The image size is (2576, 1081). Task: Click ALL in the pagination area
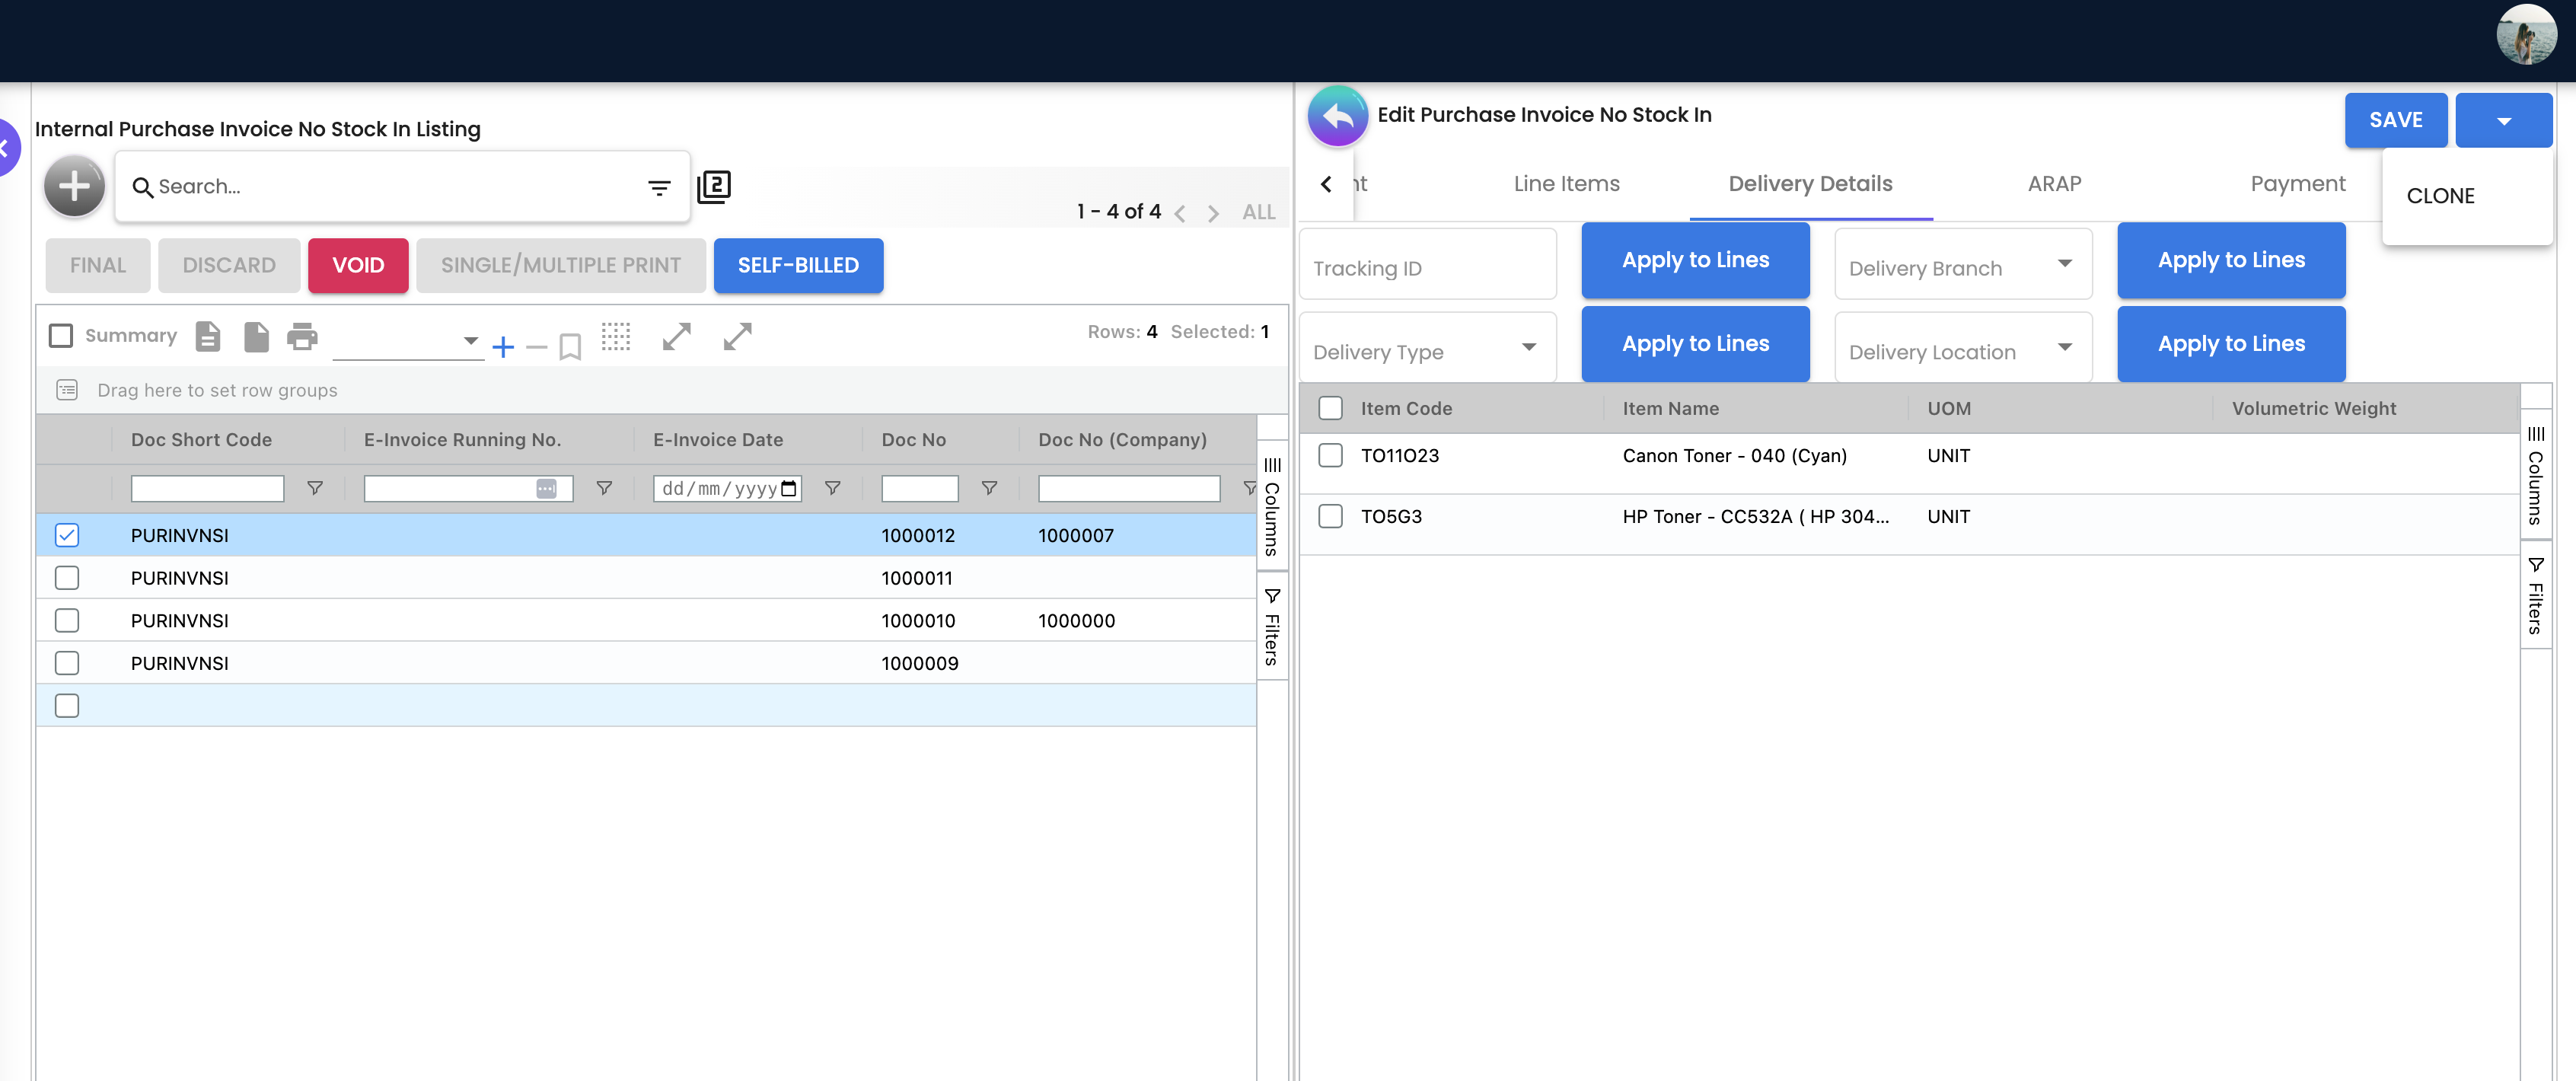tap(1258, 213)
